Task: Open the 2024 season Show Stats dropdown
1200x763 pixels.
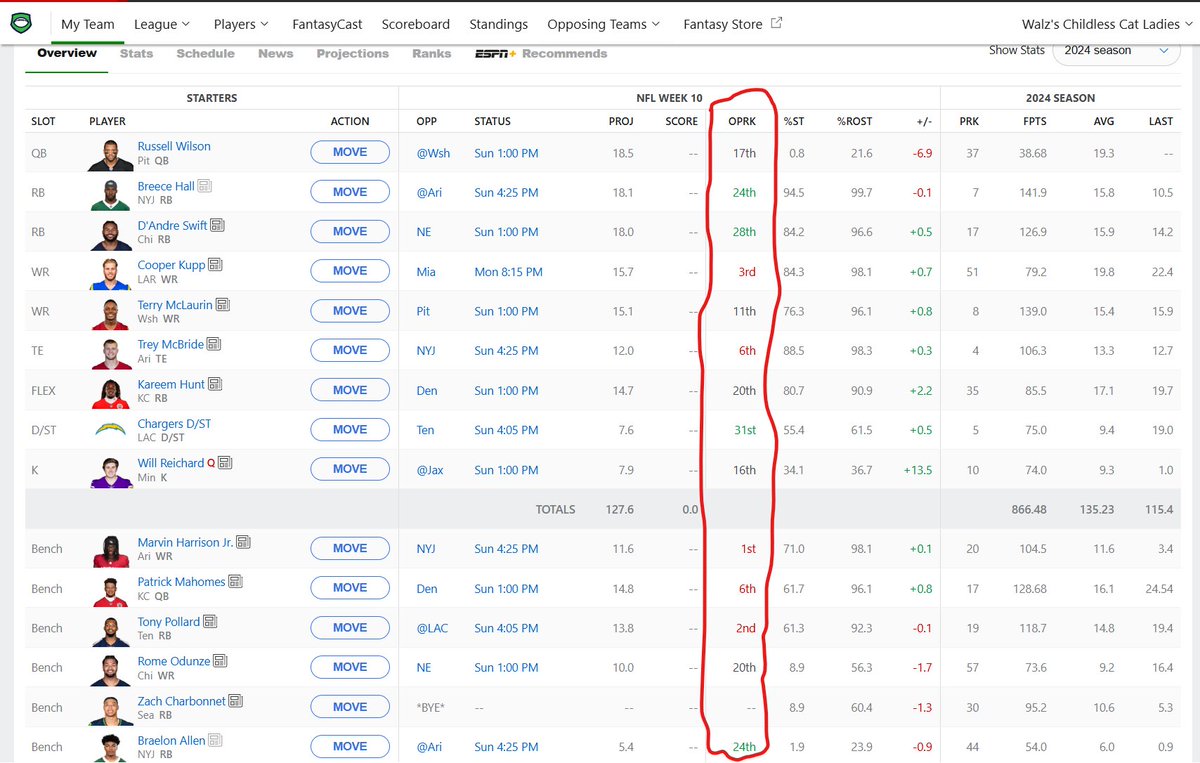Action: tap(1116, 50)
